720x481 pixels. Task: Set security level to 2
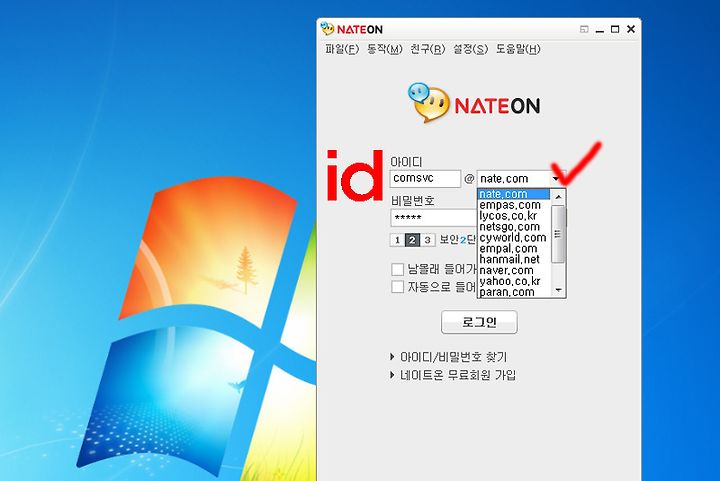[x=412, y=240]
